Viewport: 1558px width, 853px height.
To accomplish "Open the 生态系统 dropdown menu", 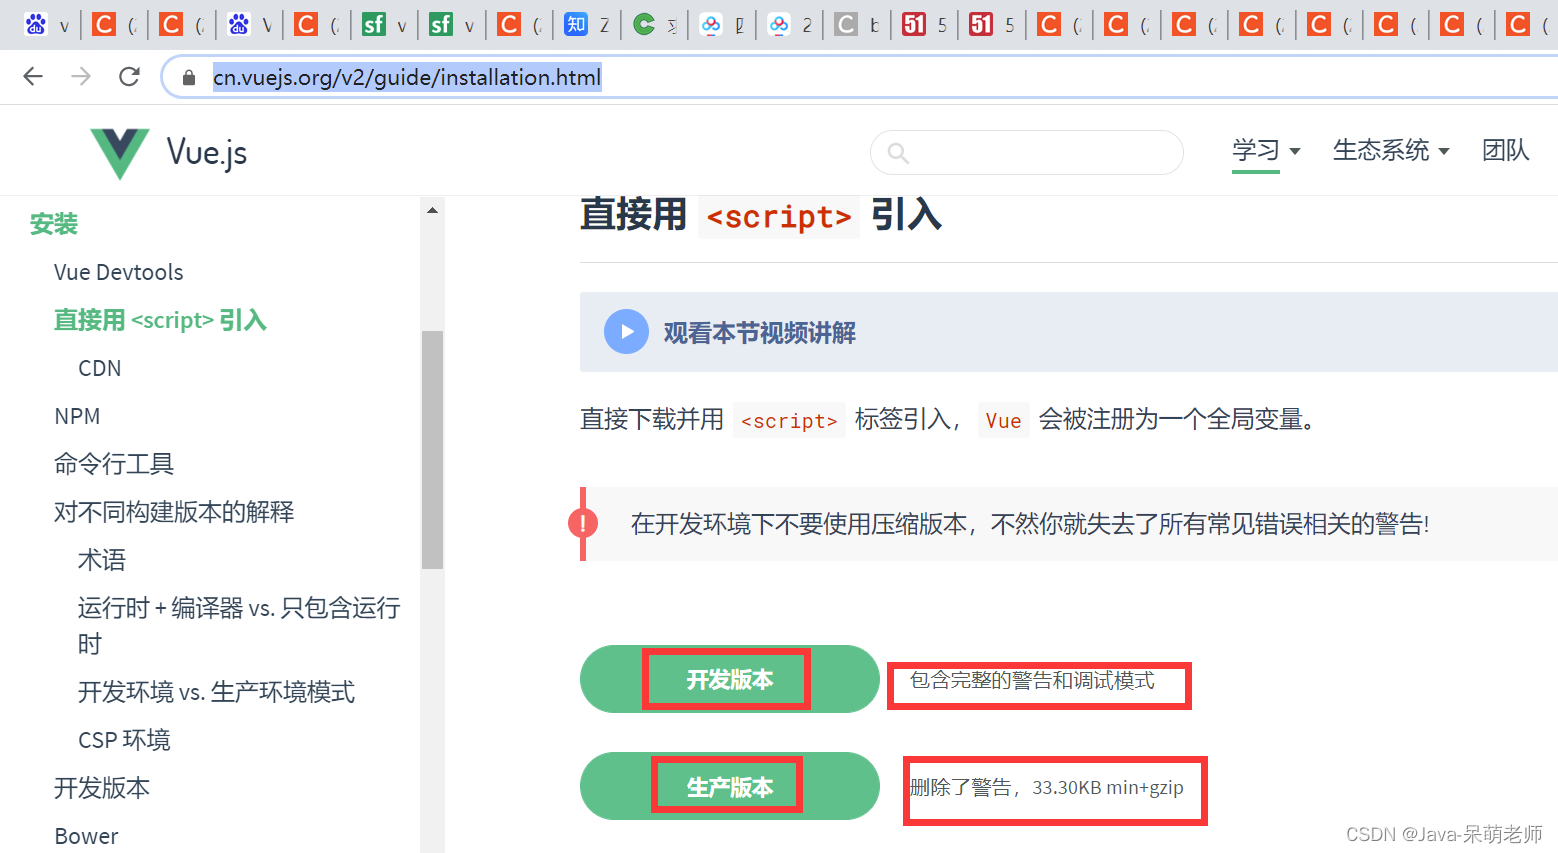I will point(1391,150).
